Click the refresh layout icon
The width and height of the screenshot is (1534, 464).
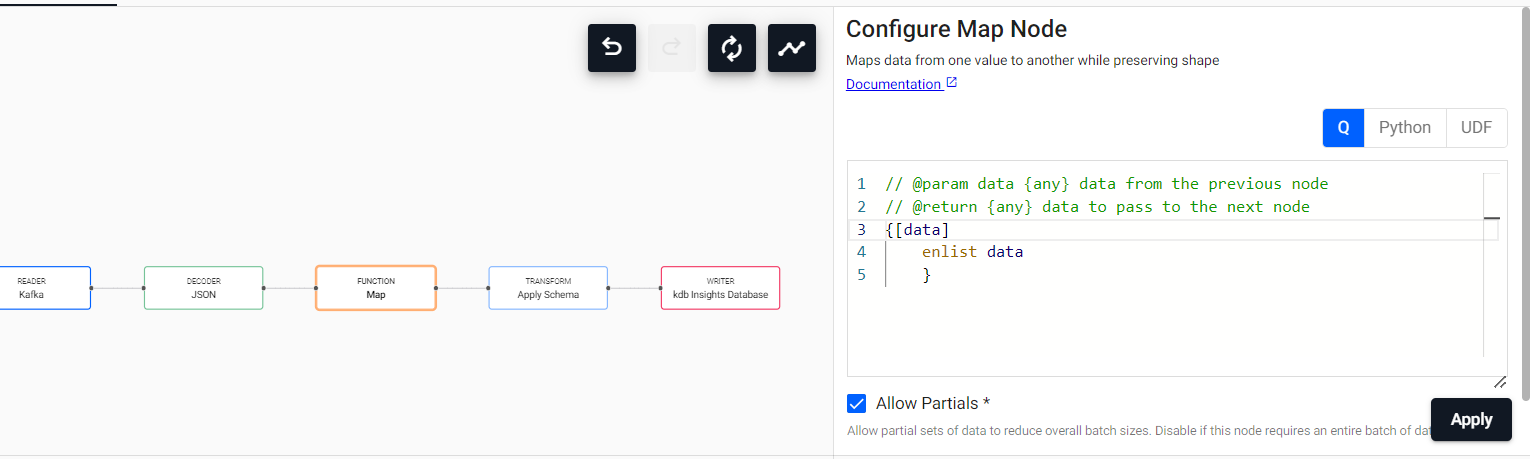(x=732, y=48)
